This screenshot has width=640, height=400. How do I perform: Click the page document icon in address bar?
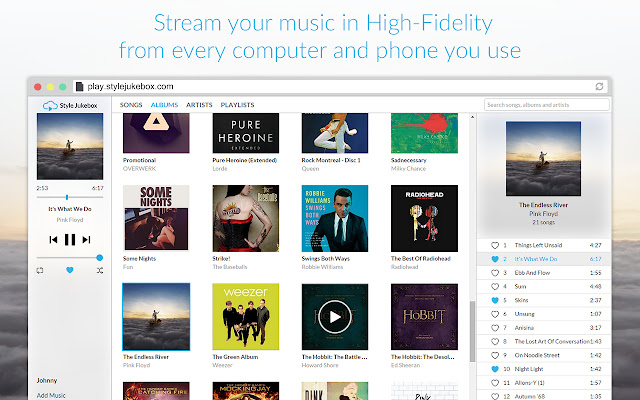[80, 87]
